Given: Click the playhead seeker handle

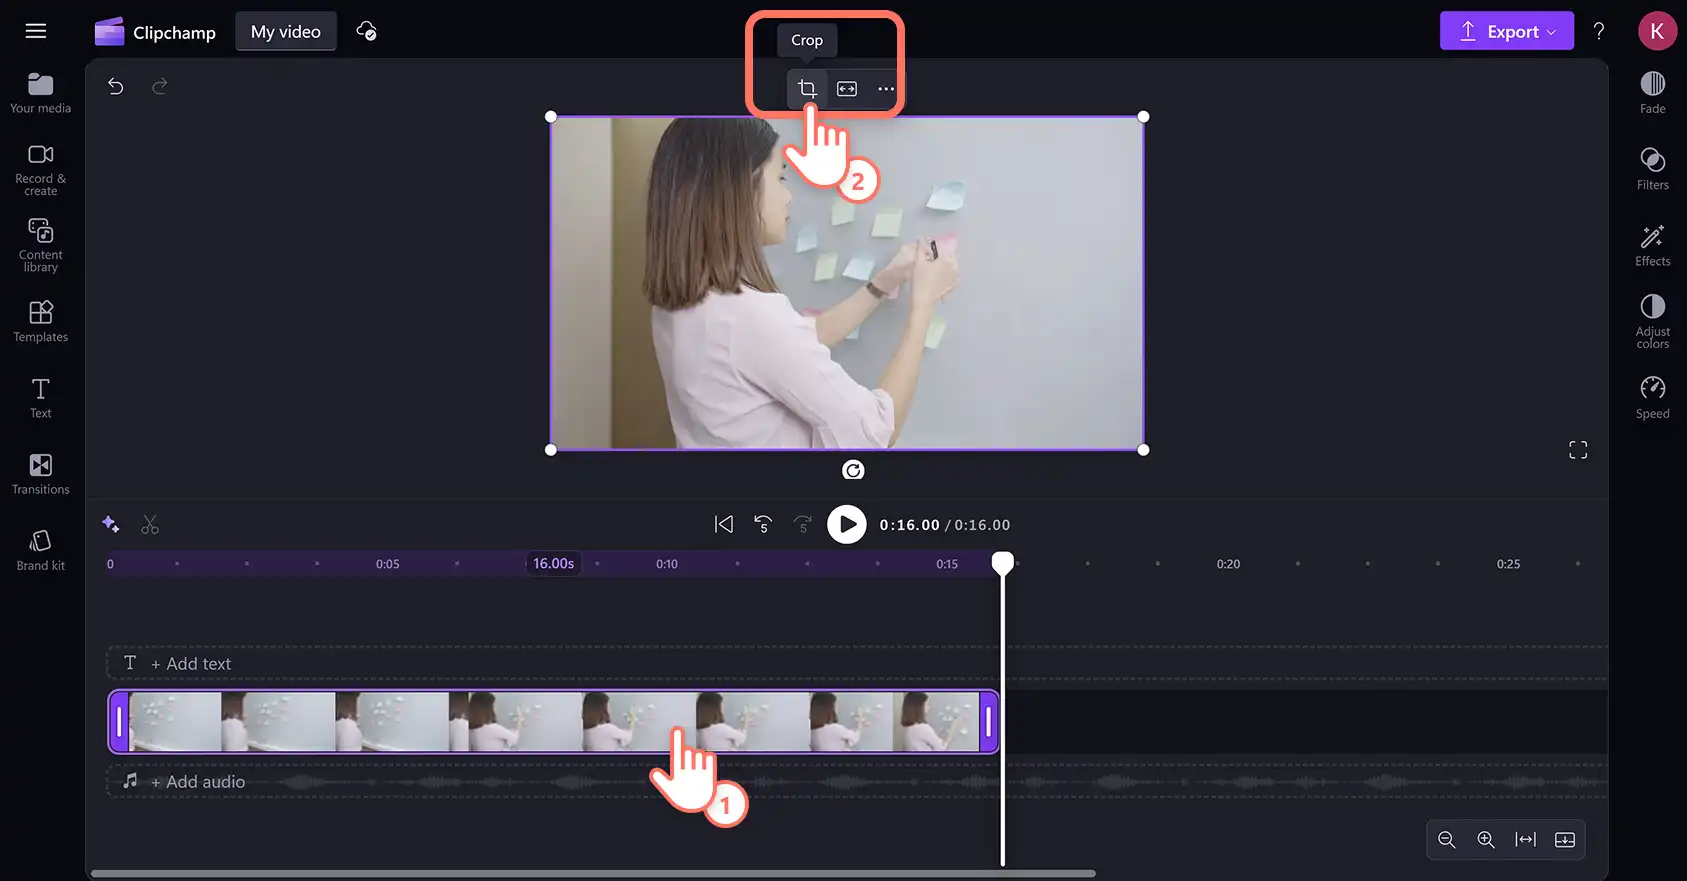Looking at the screenshot, I should [x=1002, y=563].
